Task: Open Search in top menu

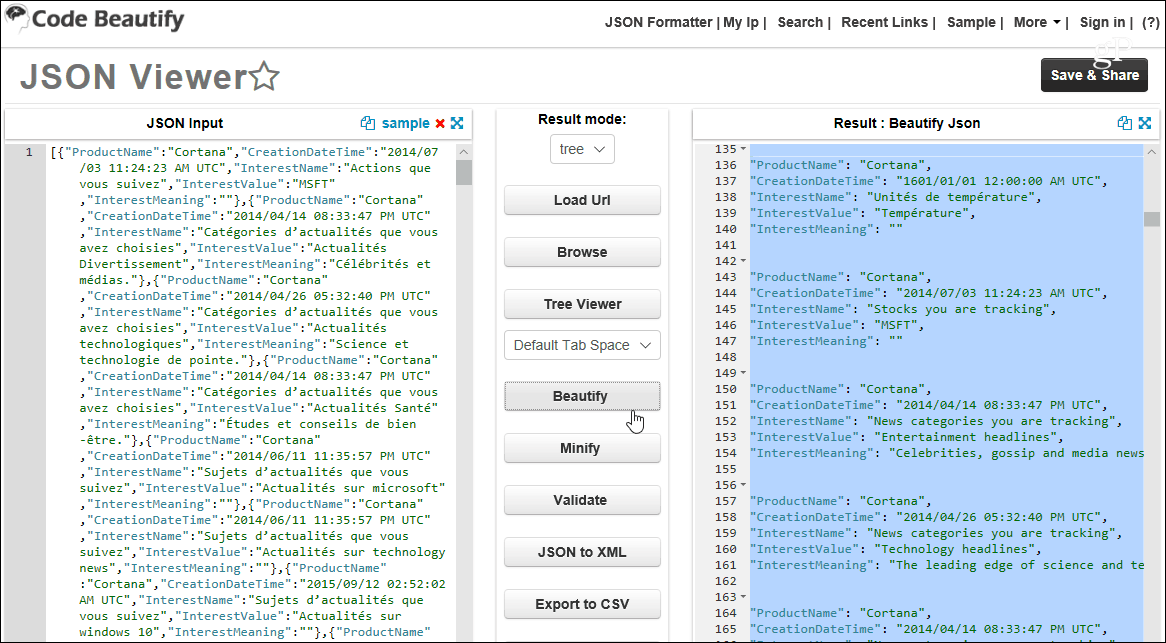Action: click(800, 22)
